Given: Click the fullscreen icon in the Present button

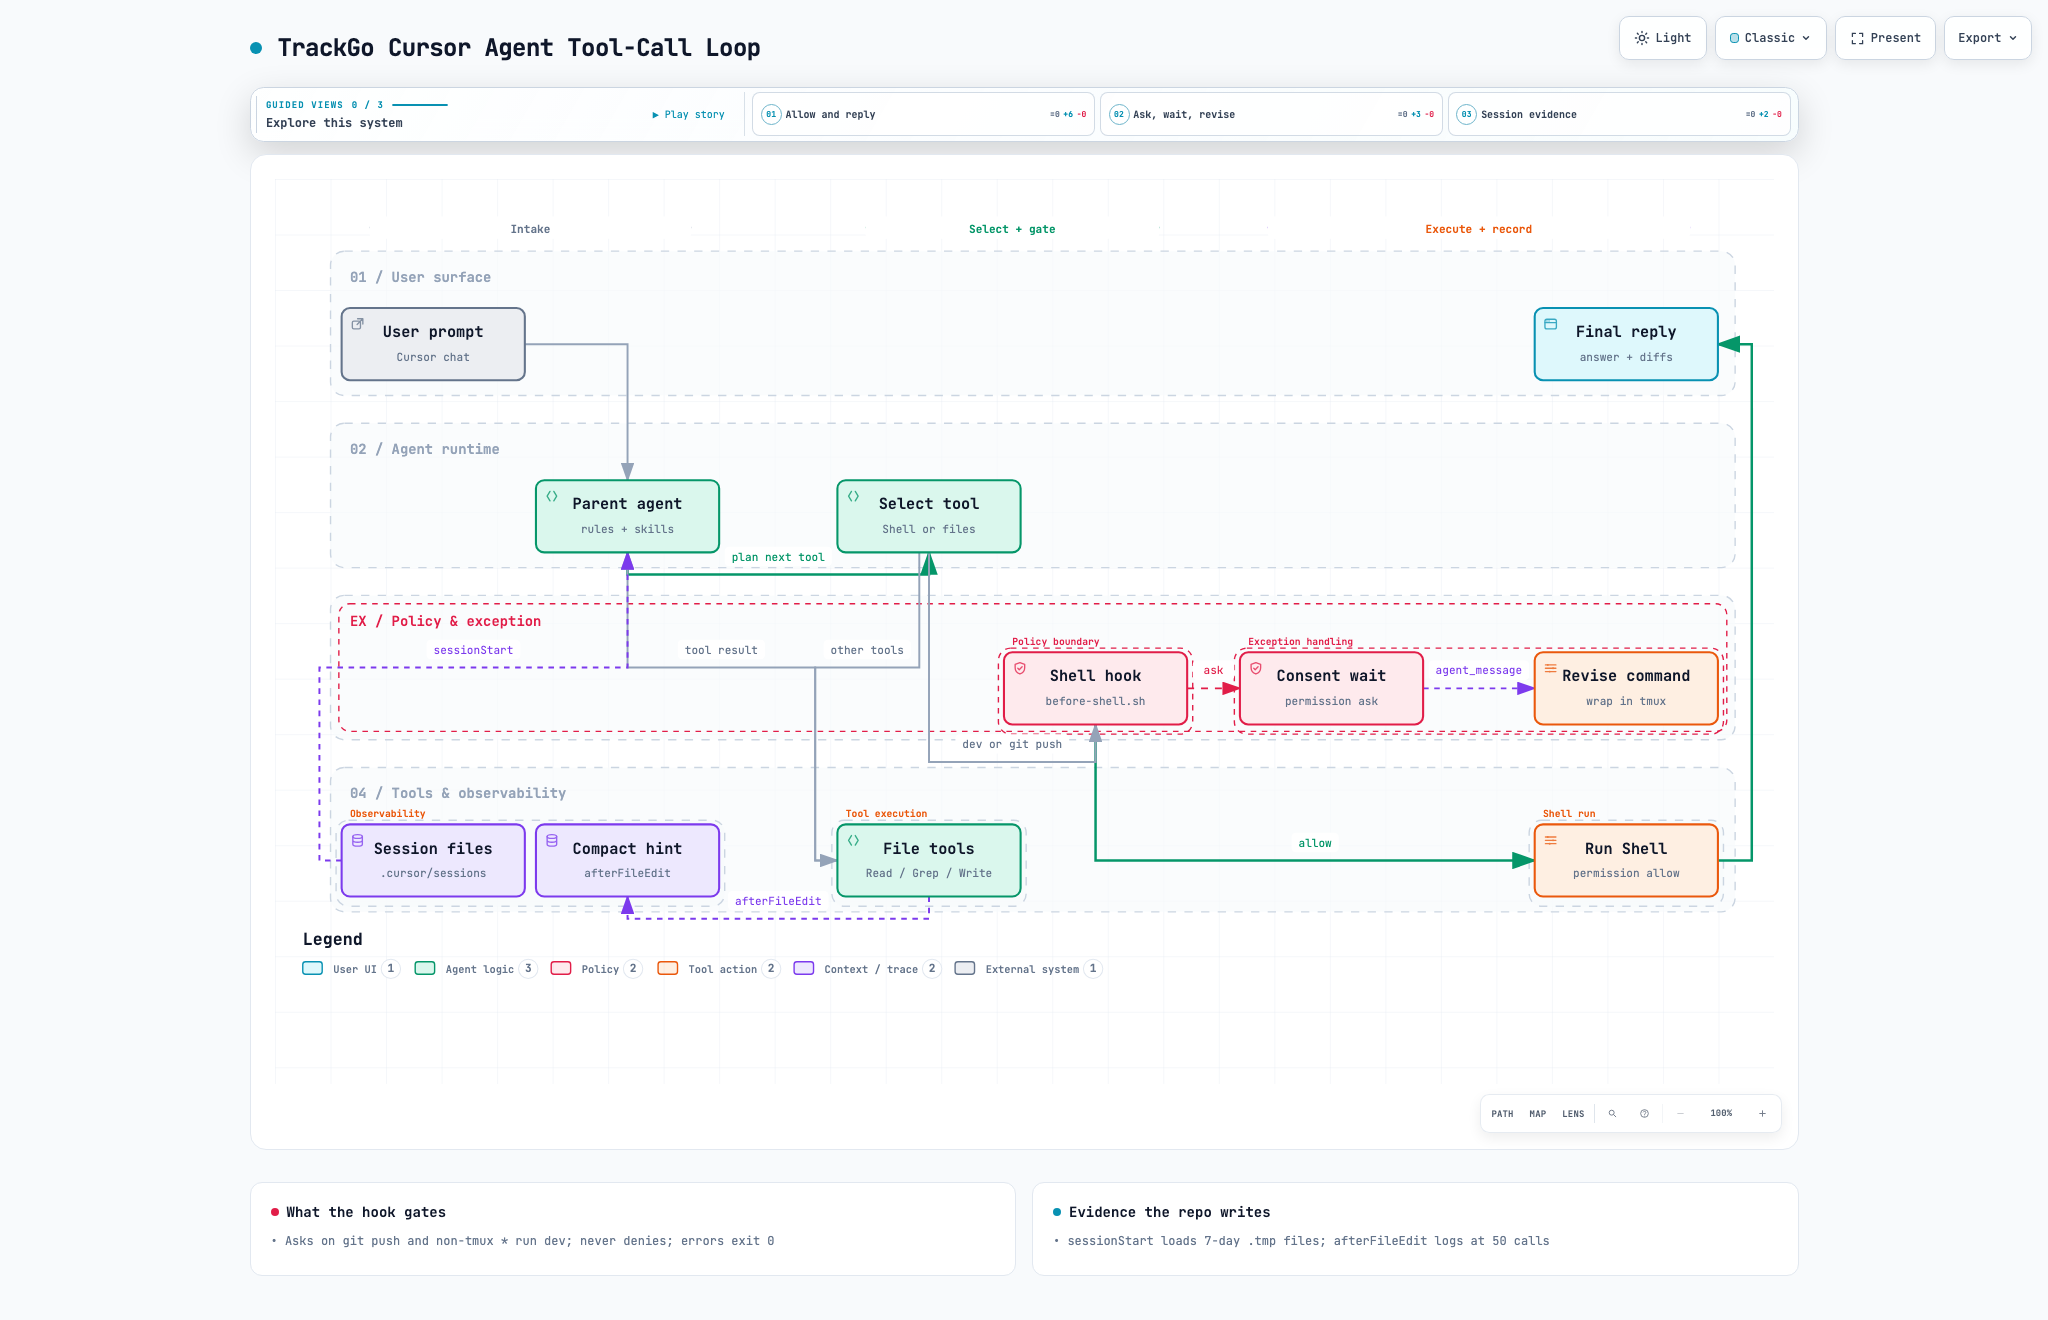Looking at the screenshot, I should (1857, 38).
